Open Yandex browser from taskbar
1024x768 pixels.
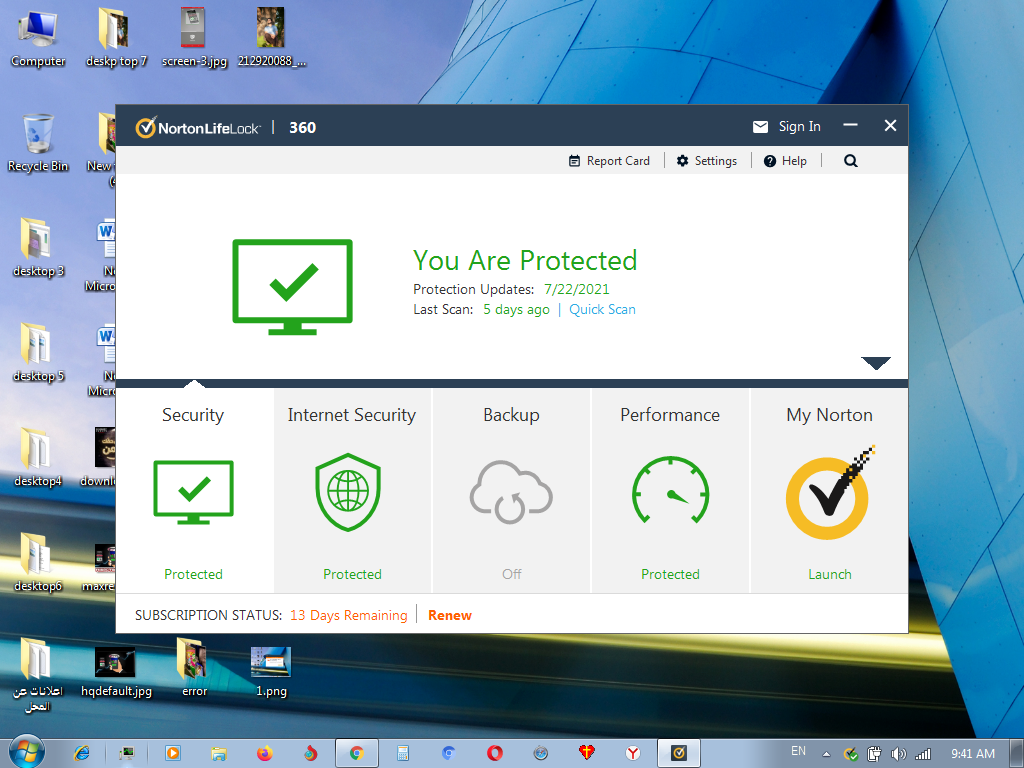tap(633, 754)
